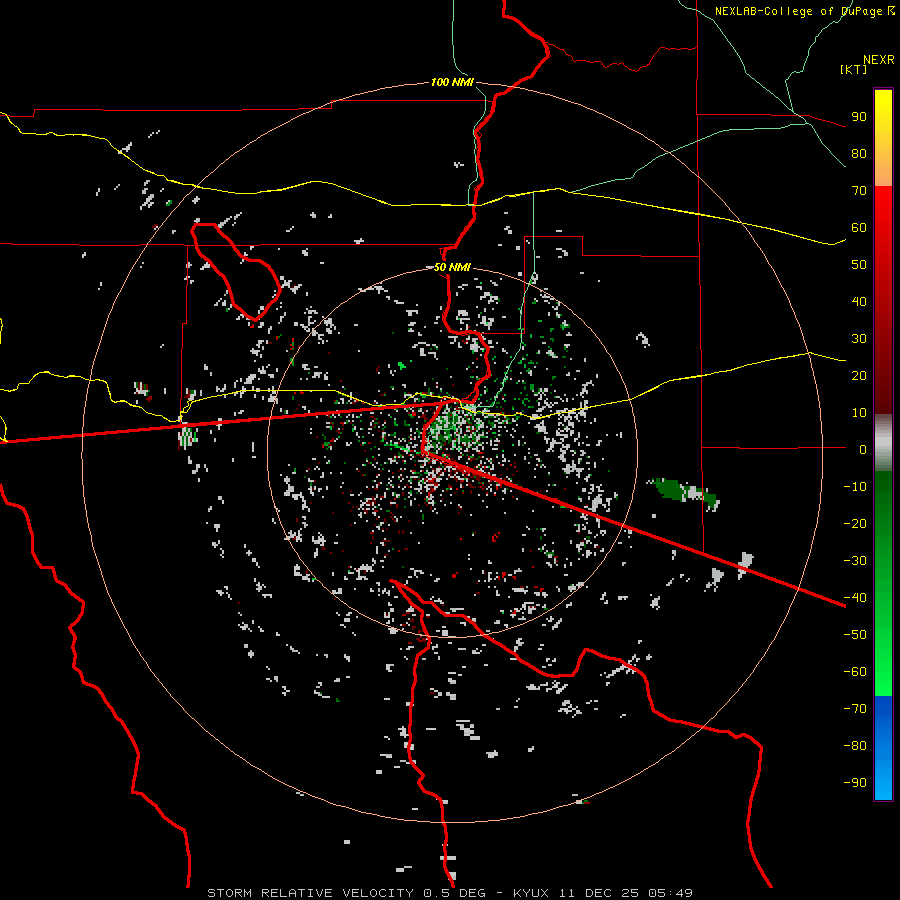Click the 50 value on velocity scale
The width and height of the screenshot is (900, 900).
pos(859,265)
